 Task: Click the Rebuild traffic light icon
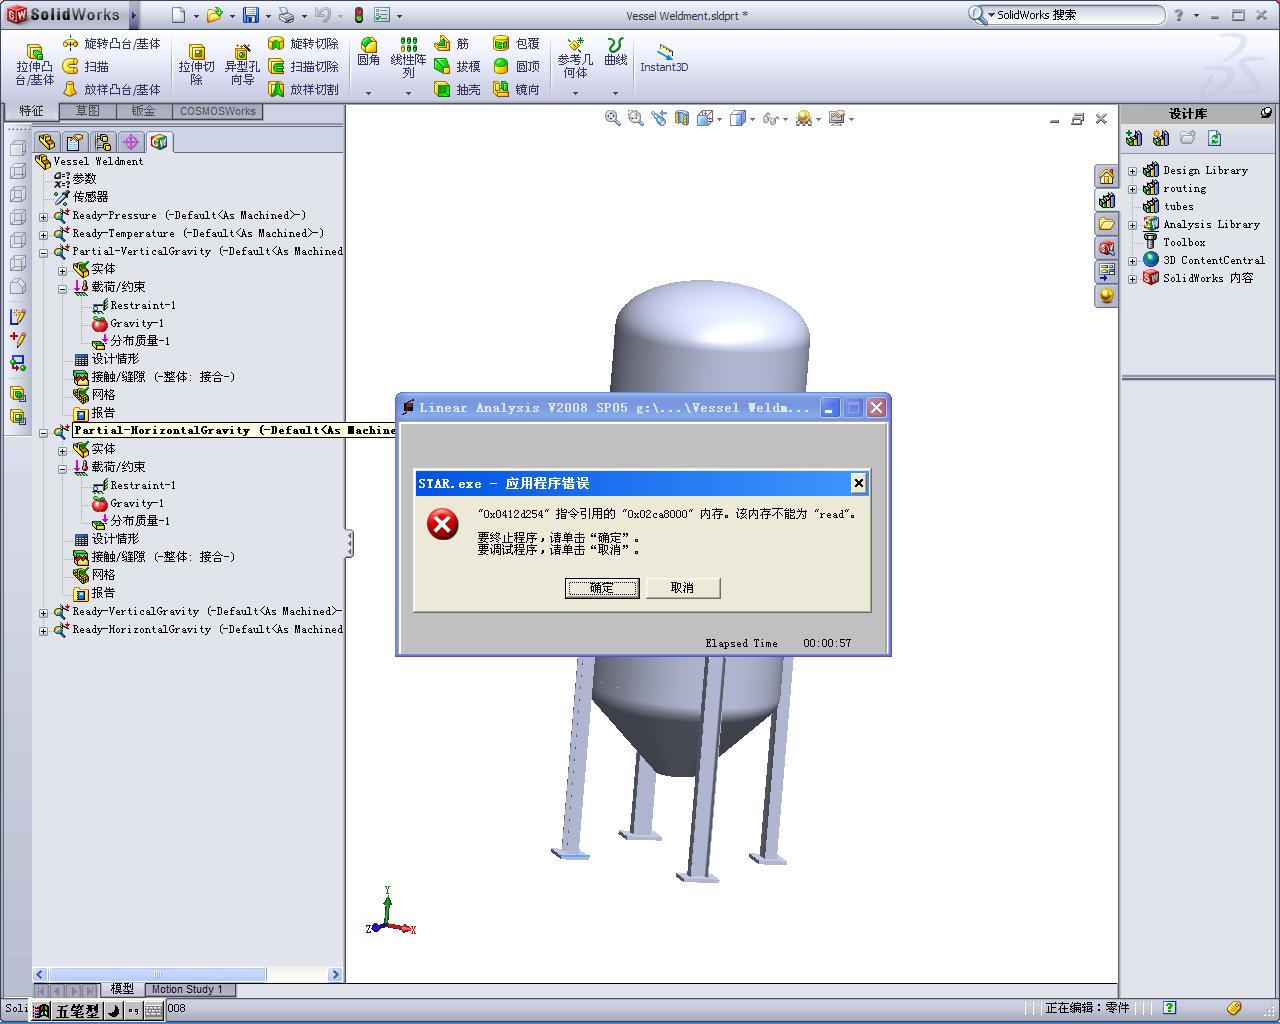point(358,15)
